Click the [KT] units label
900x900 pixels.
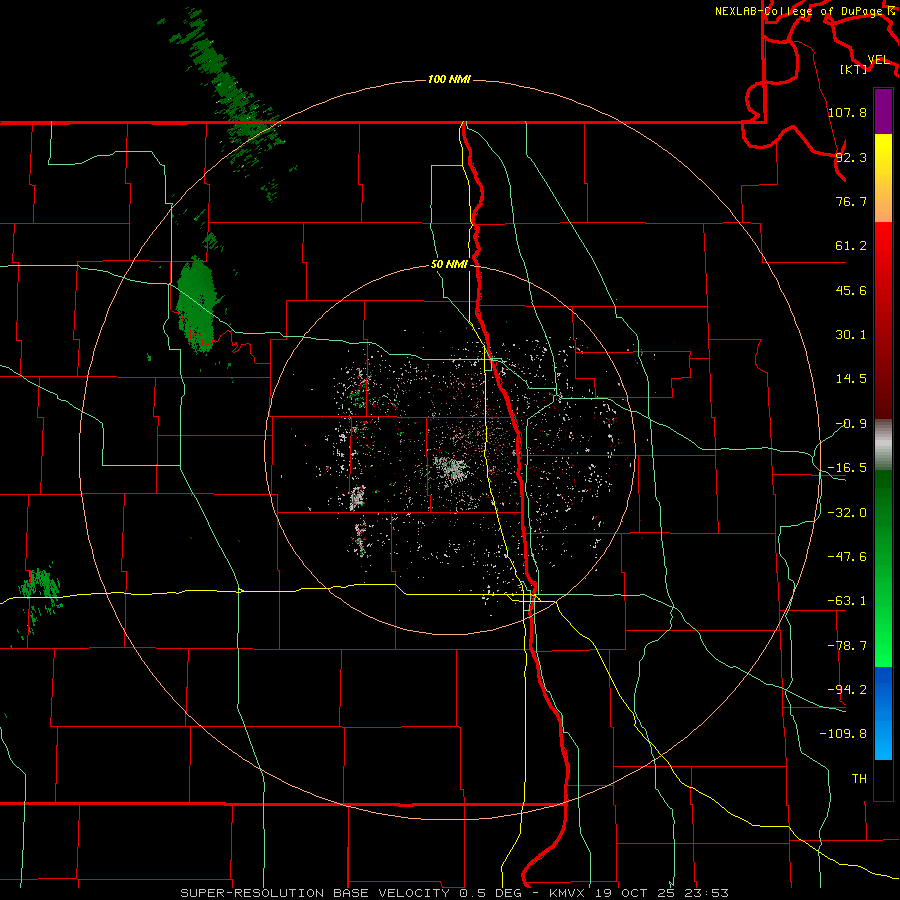(x=854, y=69)
